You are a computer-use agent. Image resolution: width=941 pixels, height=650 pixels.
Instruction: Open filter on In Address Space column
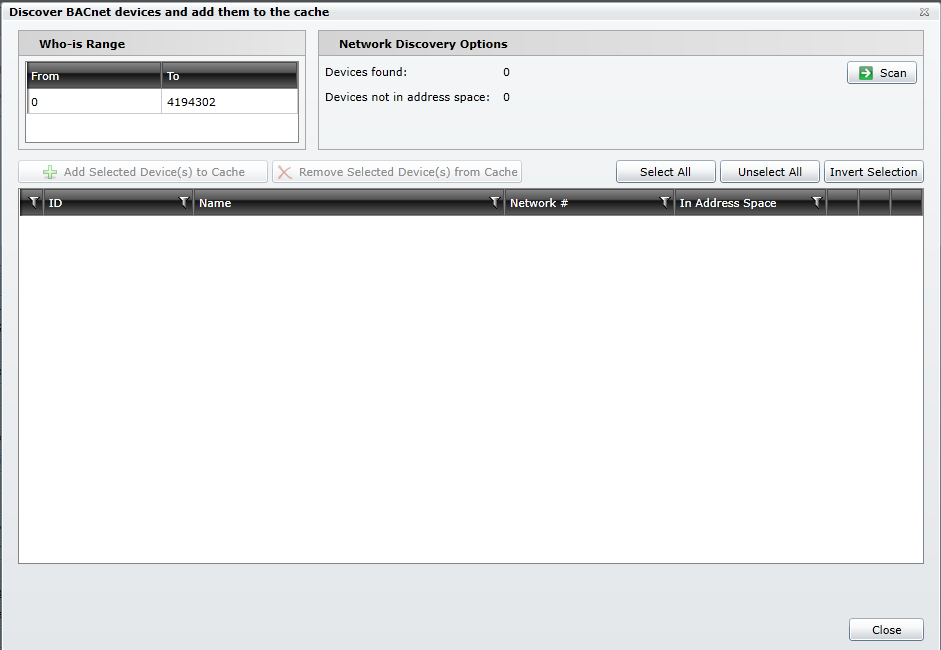point(816,202)
